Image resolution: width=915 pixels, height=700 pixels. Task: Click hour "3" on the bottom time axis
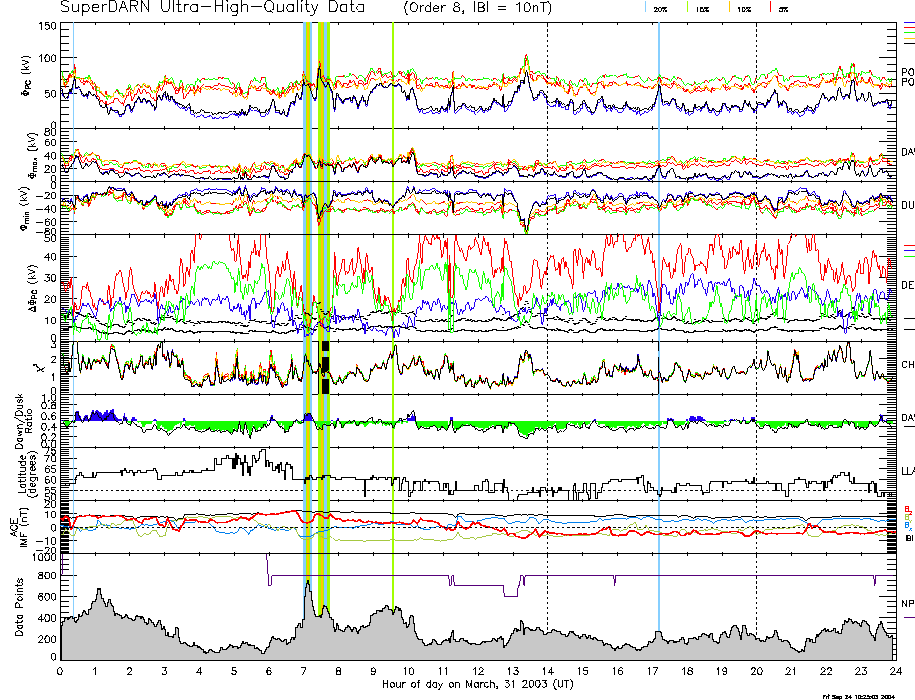click(165, 671)
